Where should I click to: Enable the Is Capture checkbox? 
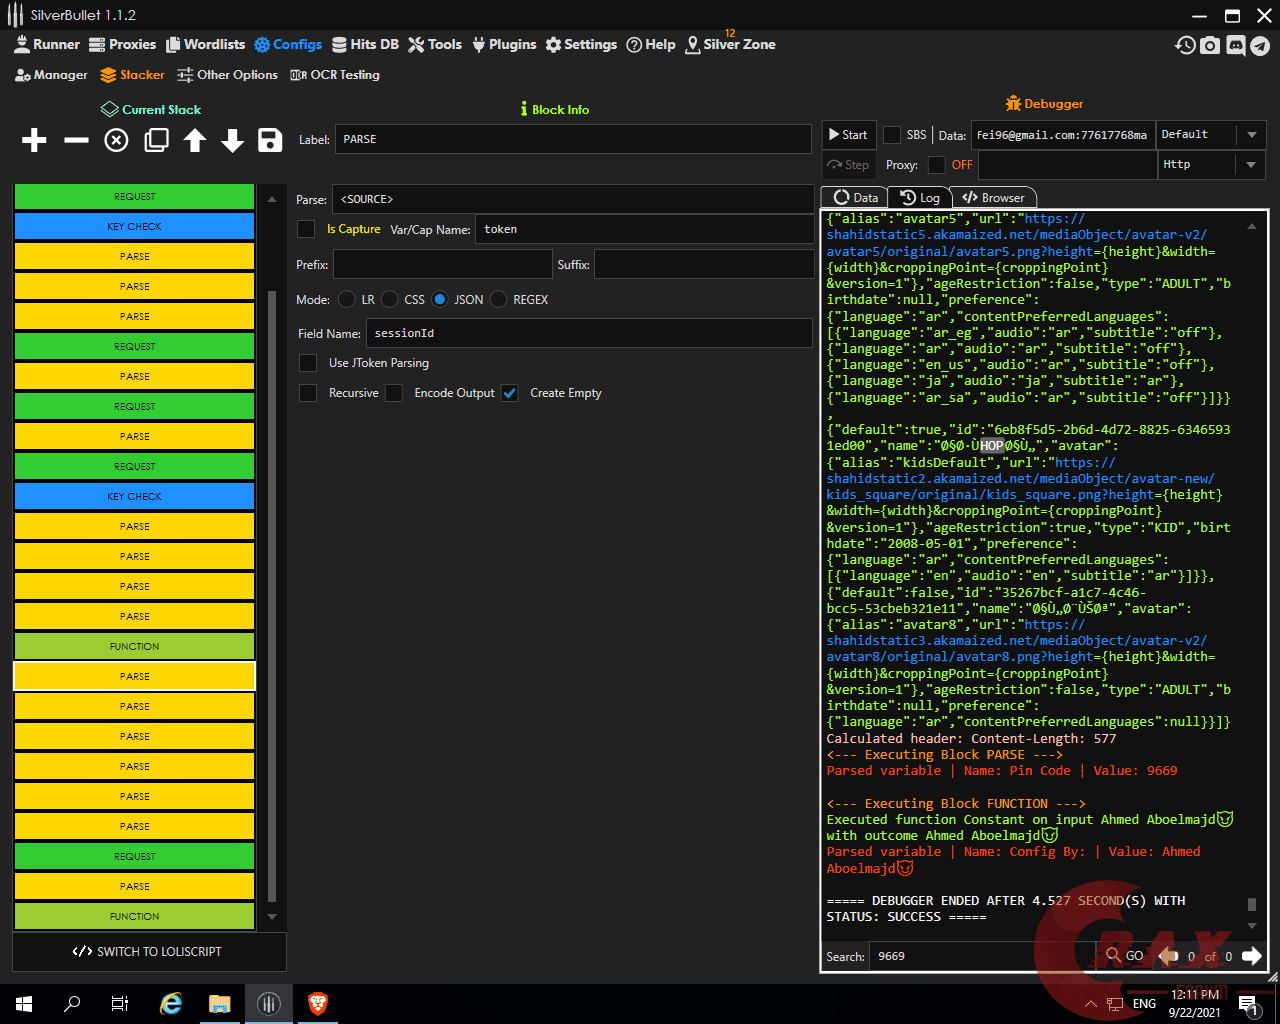(307, 230)
